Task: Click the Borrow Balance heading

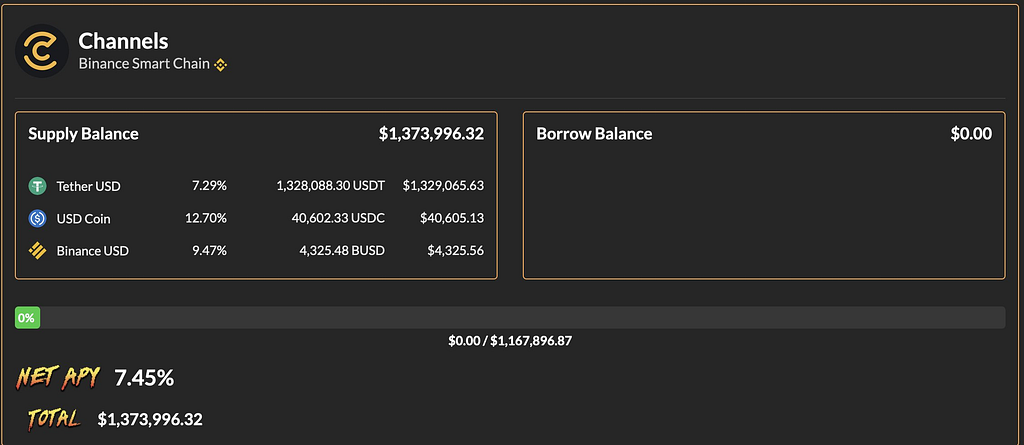Action: (594, 134)
